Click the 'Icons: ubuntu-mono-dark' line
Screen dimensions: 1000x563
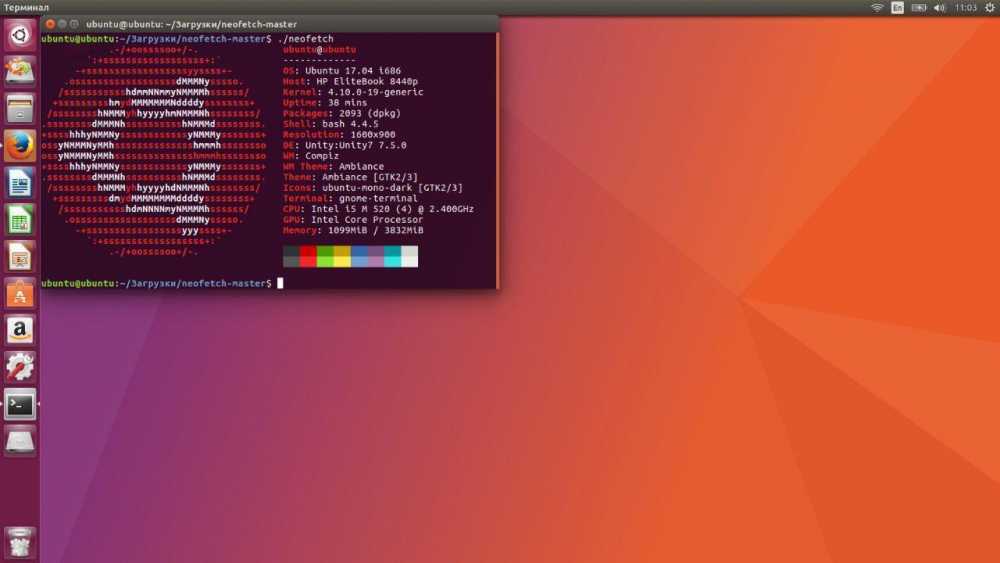click(373, 187)
